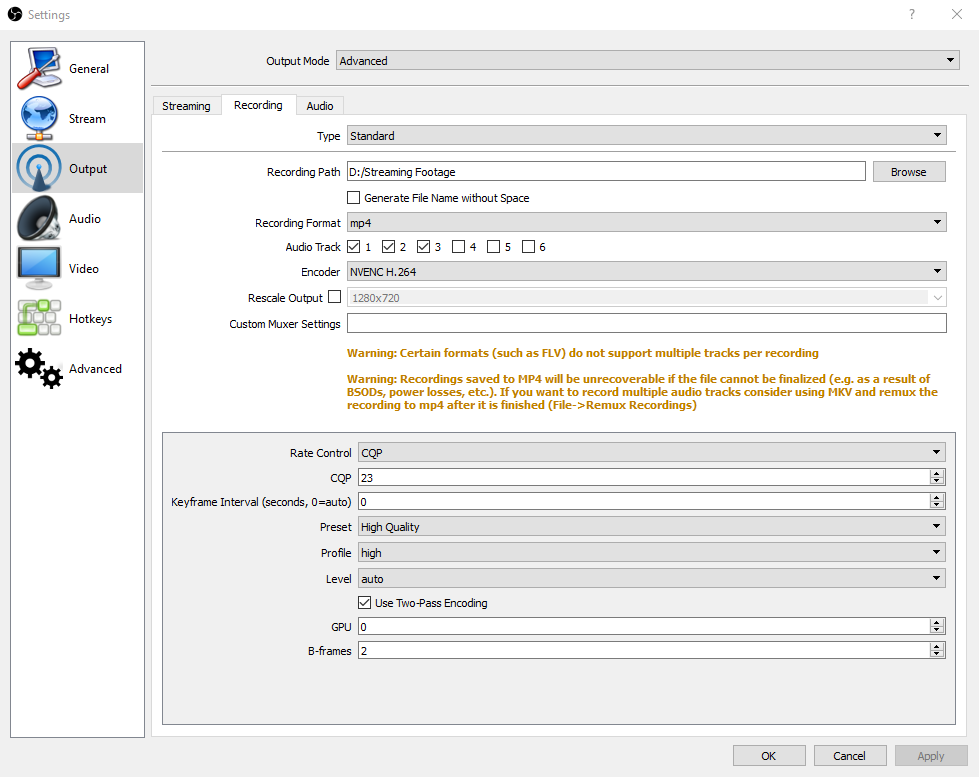Expand the Level dropdown
The width and height of the screenshot is (979, 777).
click(652, 578)
